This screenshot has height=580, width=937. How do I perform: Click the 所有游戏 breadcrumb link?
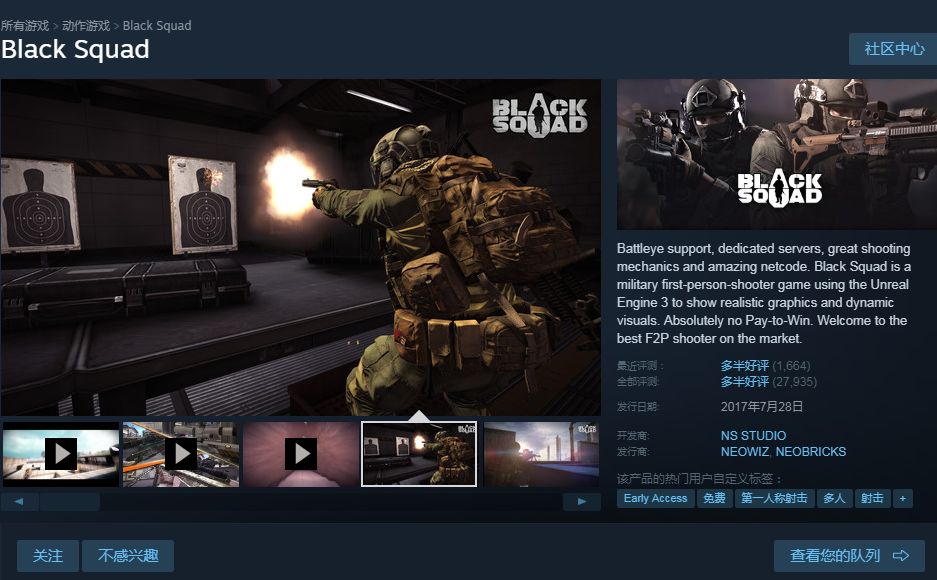coord(25,26)
